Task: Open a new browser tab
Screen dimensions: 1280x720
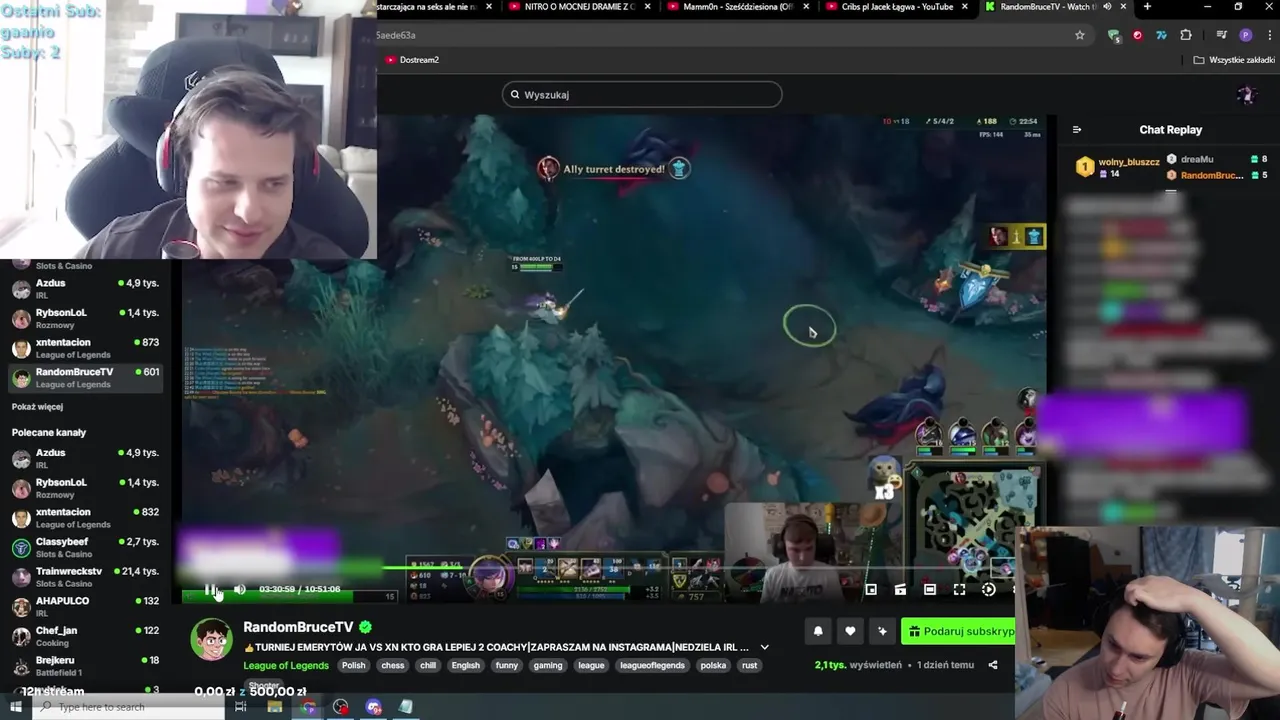Action: coord(1147,7)
